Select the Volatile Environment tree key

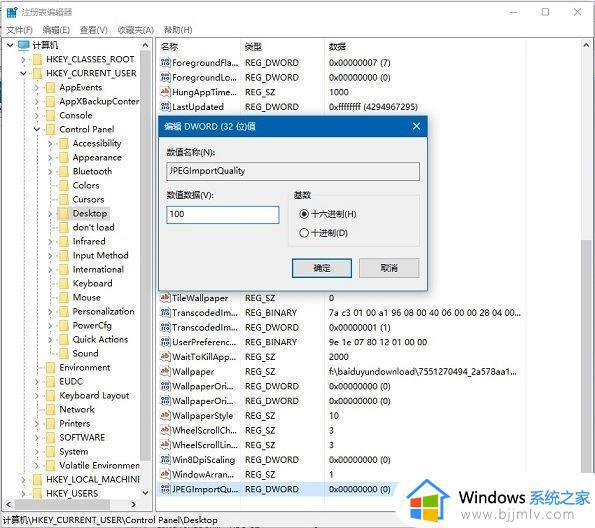click(x=99, y=465)
